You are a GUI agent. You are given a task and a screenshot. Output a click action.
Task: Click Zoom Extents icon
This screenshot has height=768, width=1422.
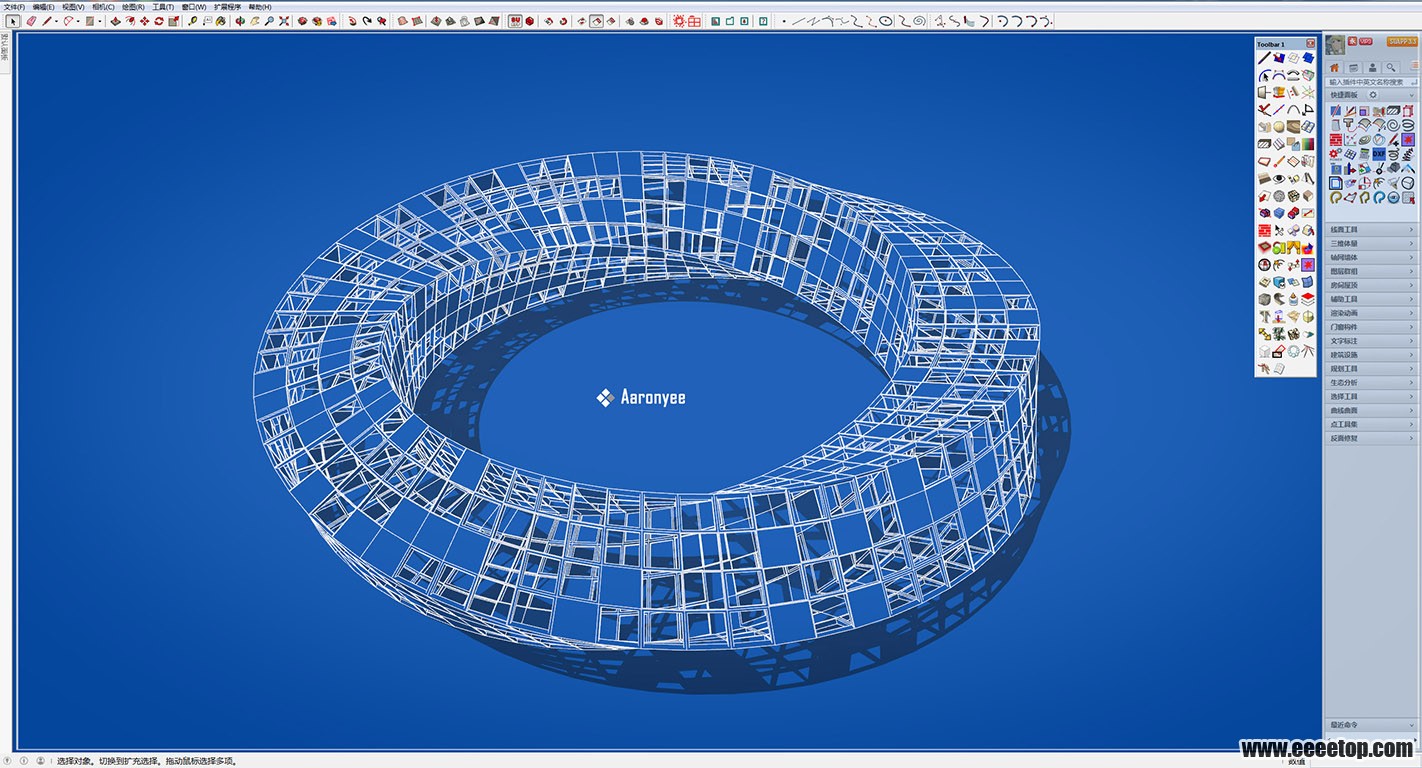pos(284,21)
